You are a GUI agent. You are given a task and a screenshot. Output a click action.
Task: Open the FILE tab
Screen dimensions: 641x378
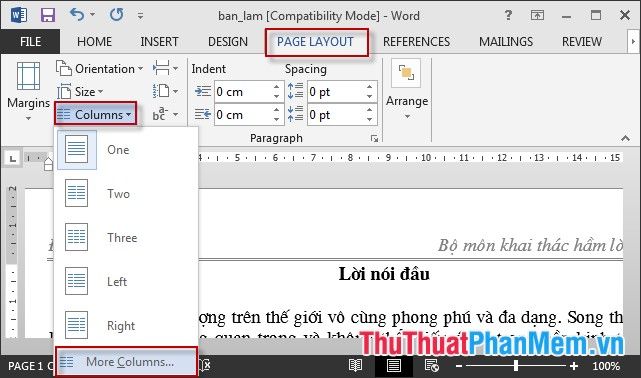point(30,42)
